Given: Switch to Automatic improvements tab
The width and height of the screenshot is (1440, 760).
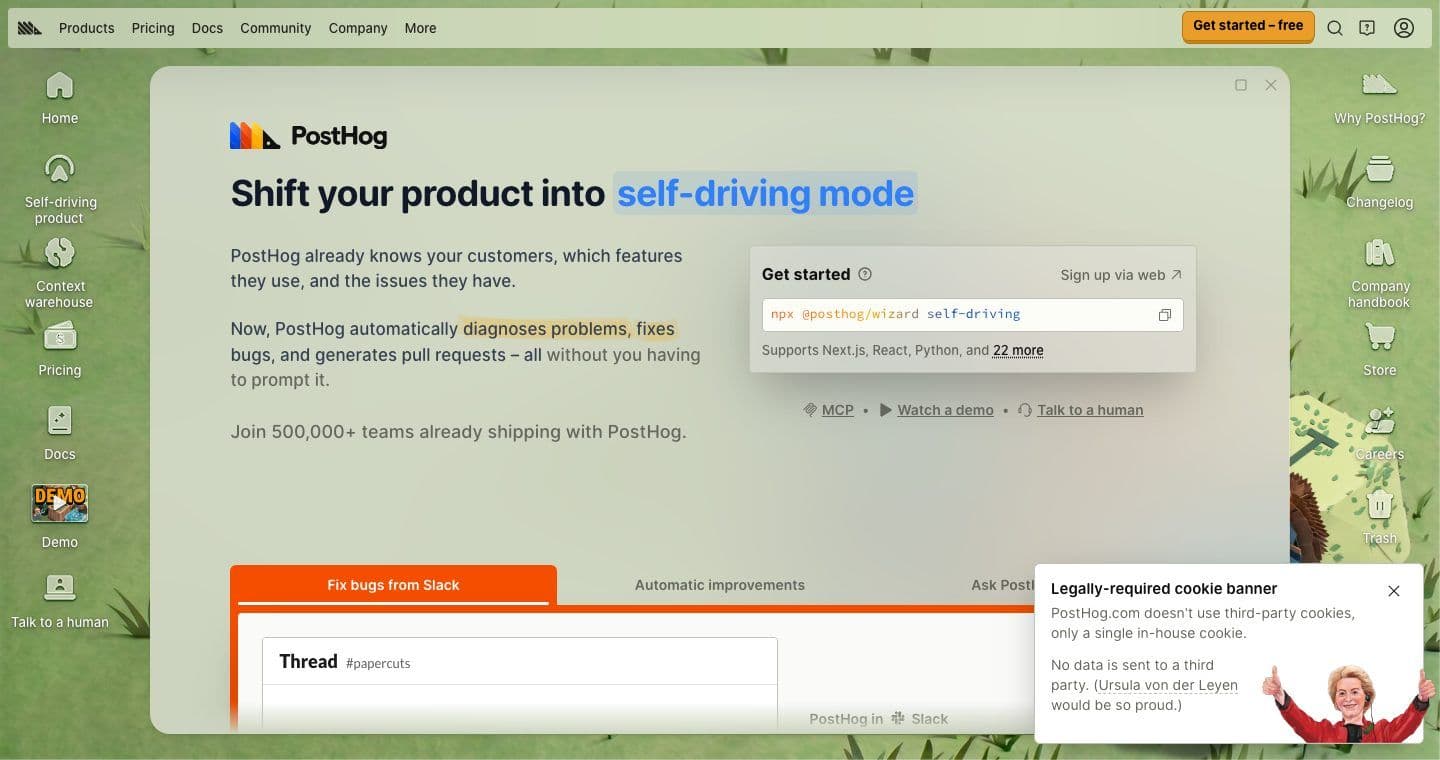Looking at the screenshot, I should [720, 585].
